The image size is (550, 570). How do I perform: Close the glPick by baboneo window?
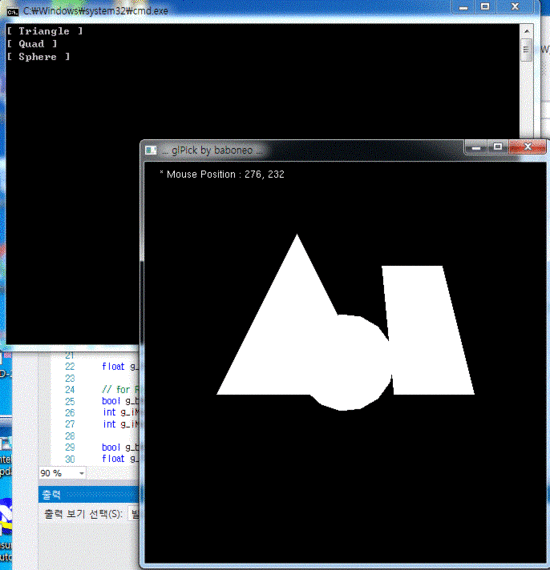[x=527, y=147]
